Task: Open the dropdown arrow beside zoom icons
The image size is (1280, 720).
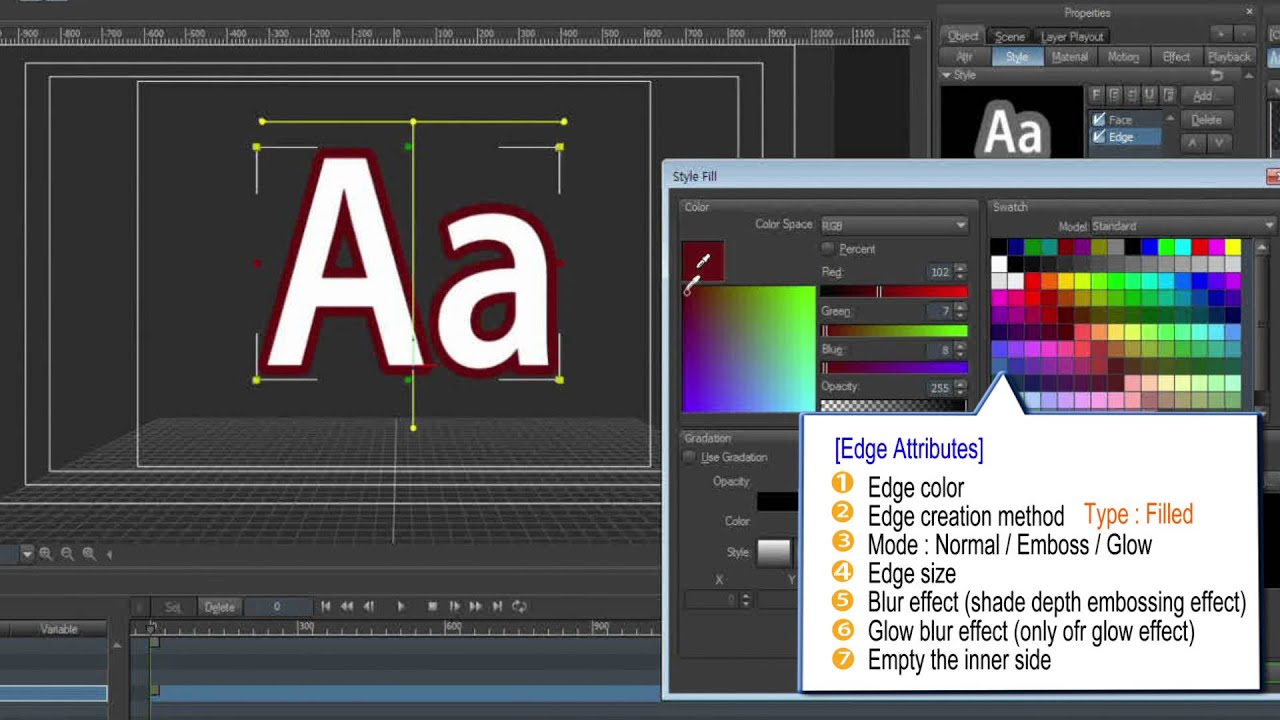Action: tap(27, 553)
